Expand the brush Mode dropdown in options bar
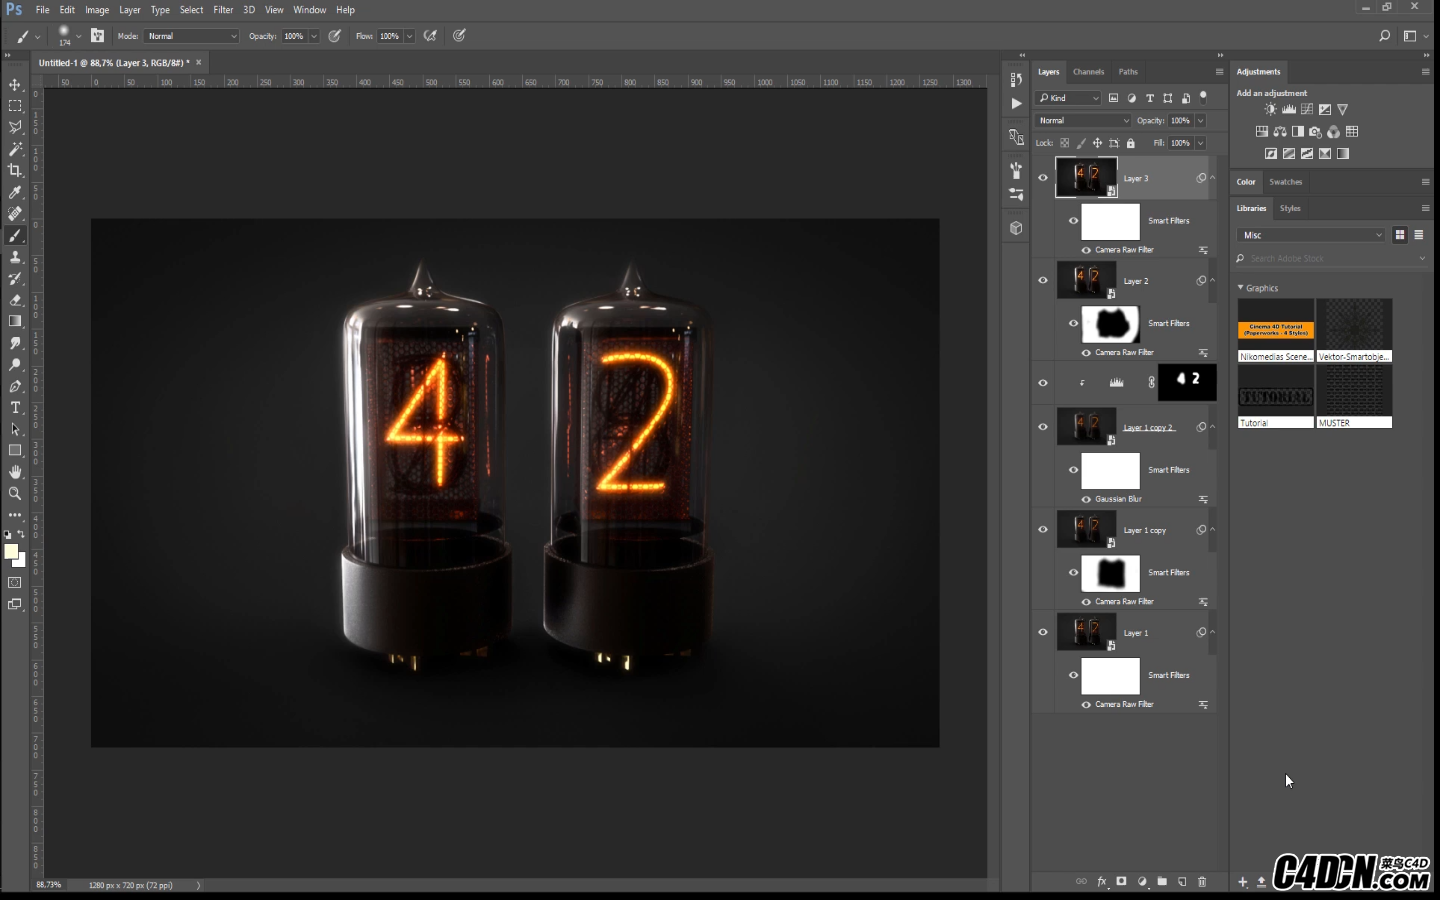This screenshot has height=900, width=1440. click(192, 36)
